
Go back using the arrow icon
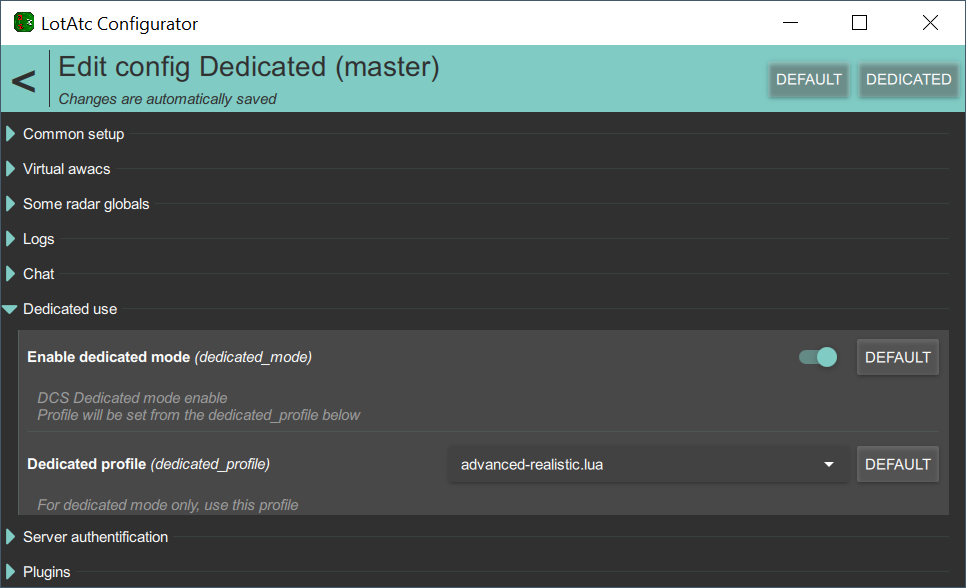23,81
